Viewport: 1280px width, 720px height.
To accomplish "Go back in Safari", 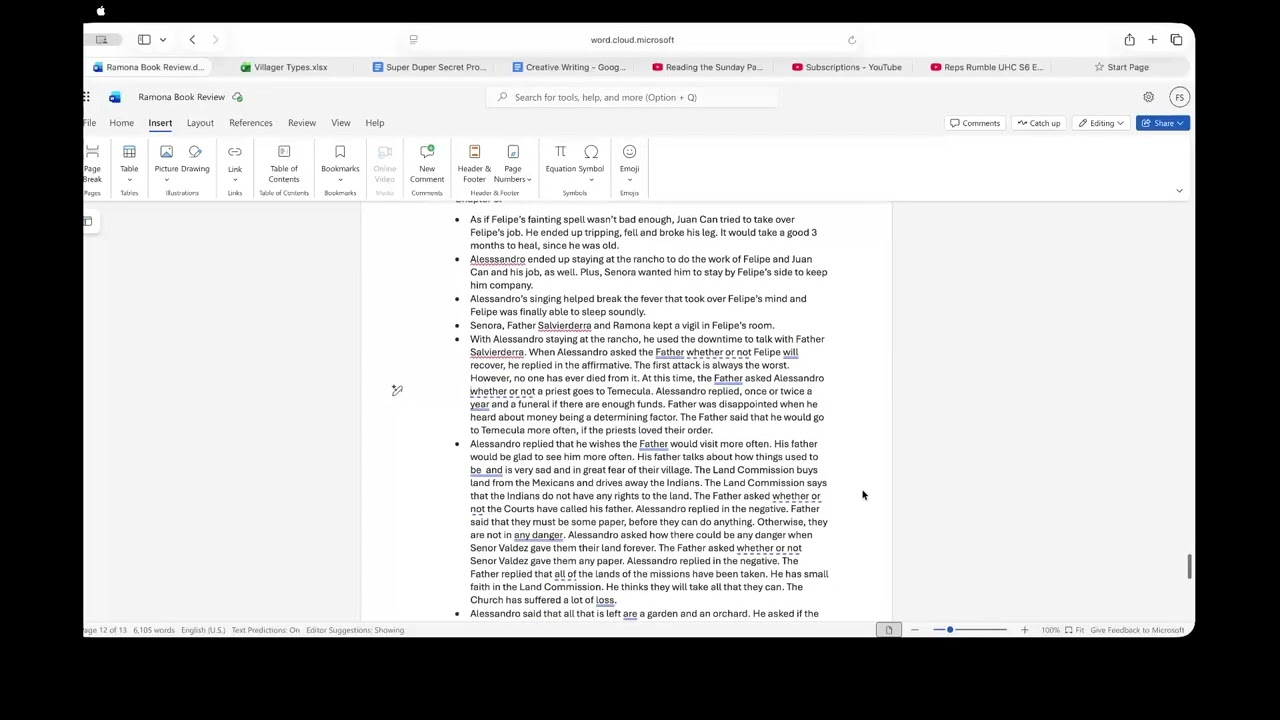I will (x=192, y=40).
